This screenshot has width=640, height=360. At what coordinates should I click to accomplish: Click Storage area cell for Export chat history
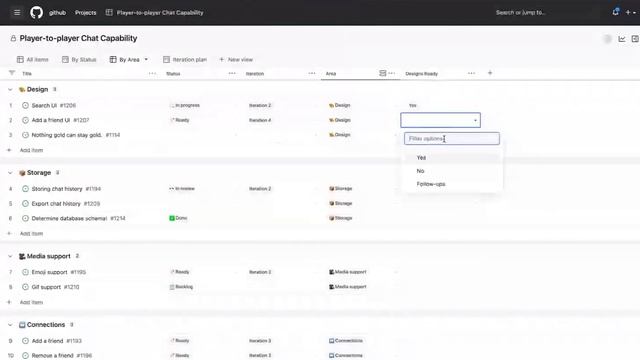tap(340, 203)
